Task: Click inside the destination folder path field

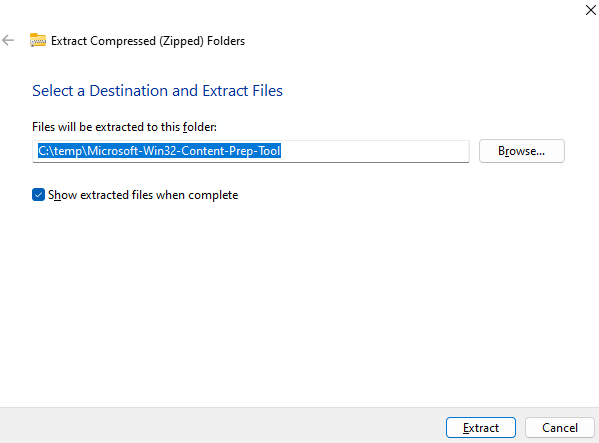Action: pos(251,151)
